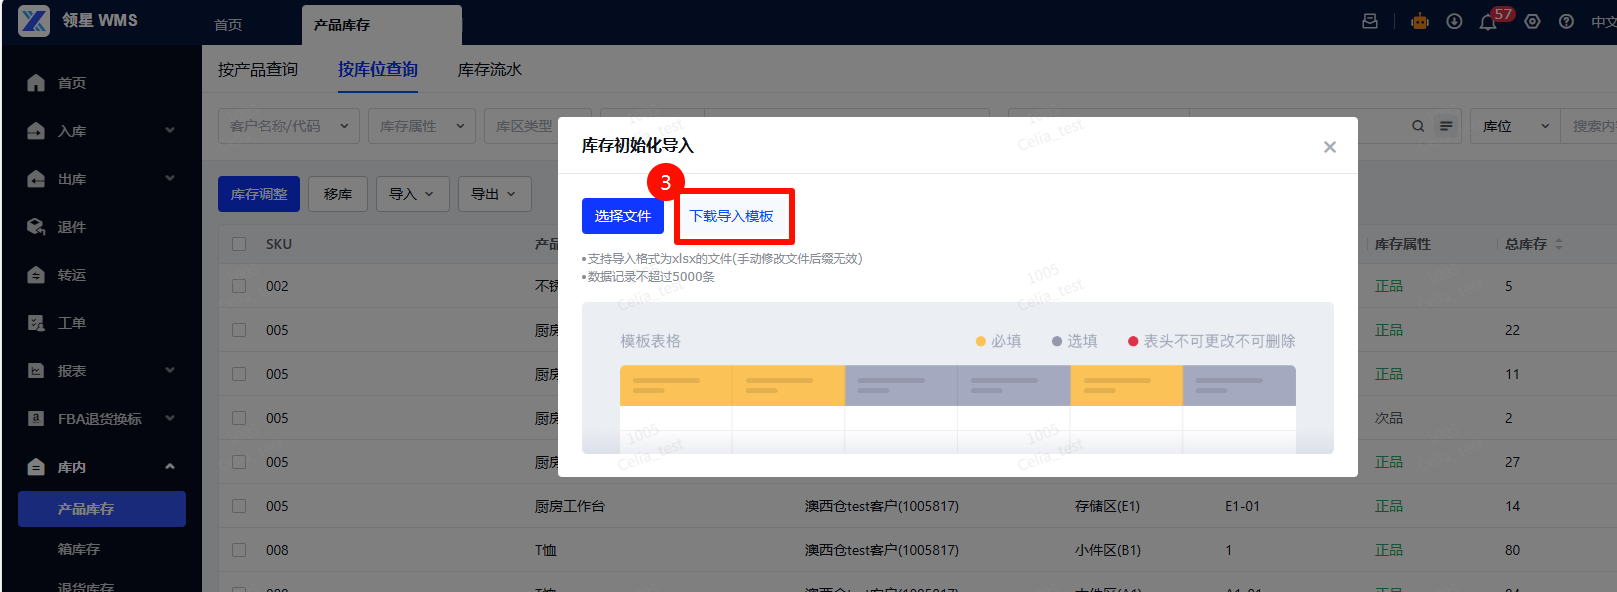Click the 首页 house icon in sidebar
The height and width of the screenshot is (592, 1617).
click(x=36, y=83)
